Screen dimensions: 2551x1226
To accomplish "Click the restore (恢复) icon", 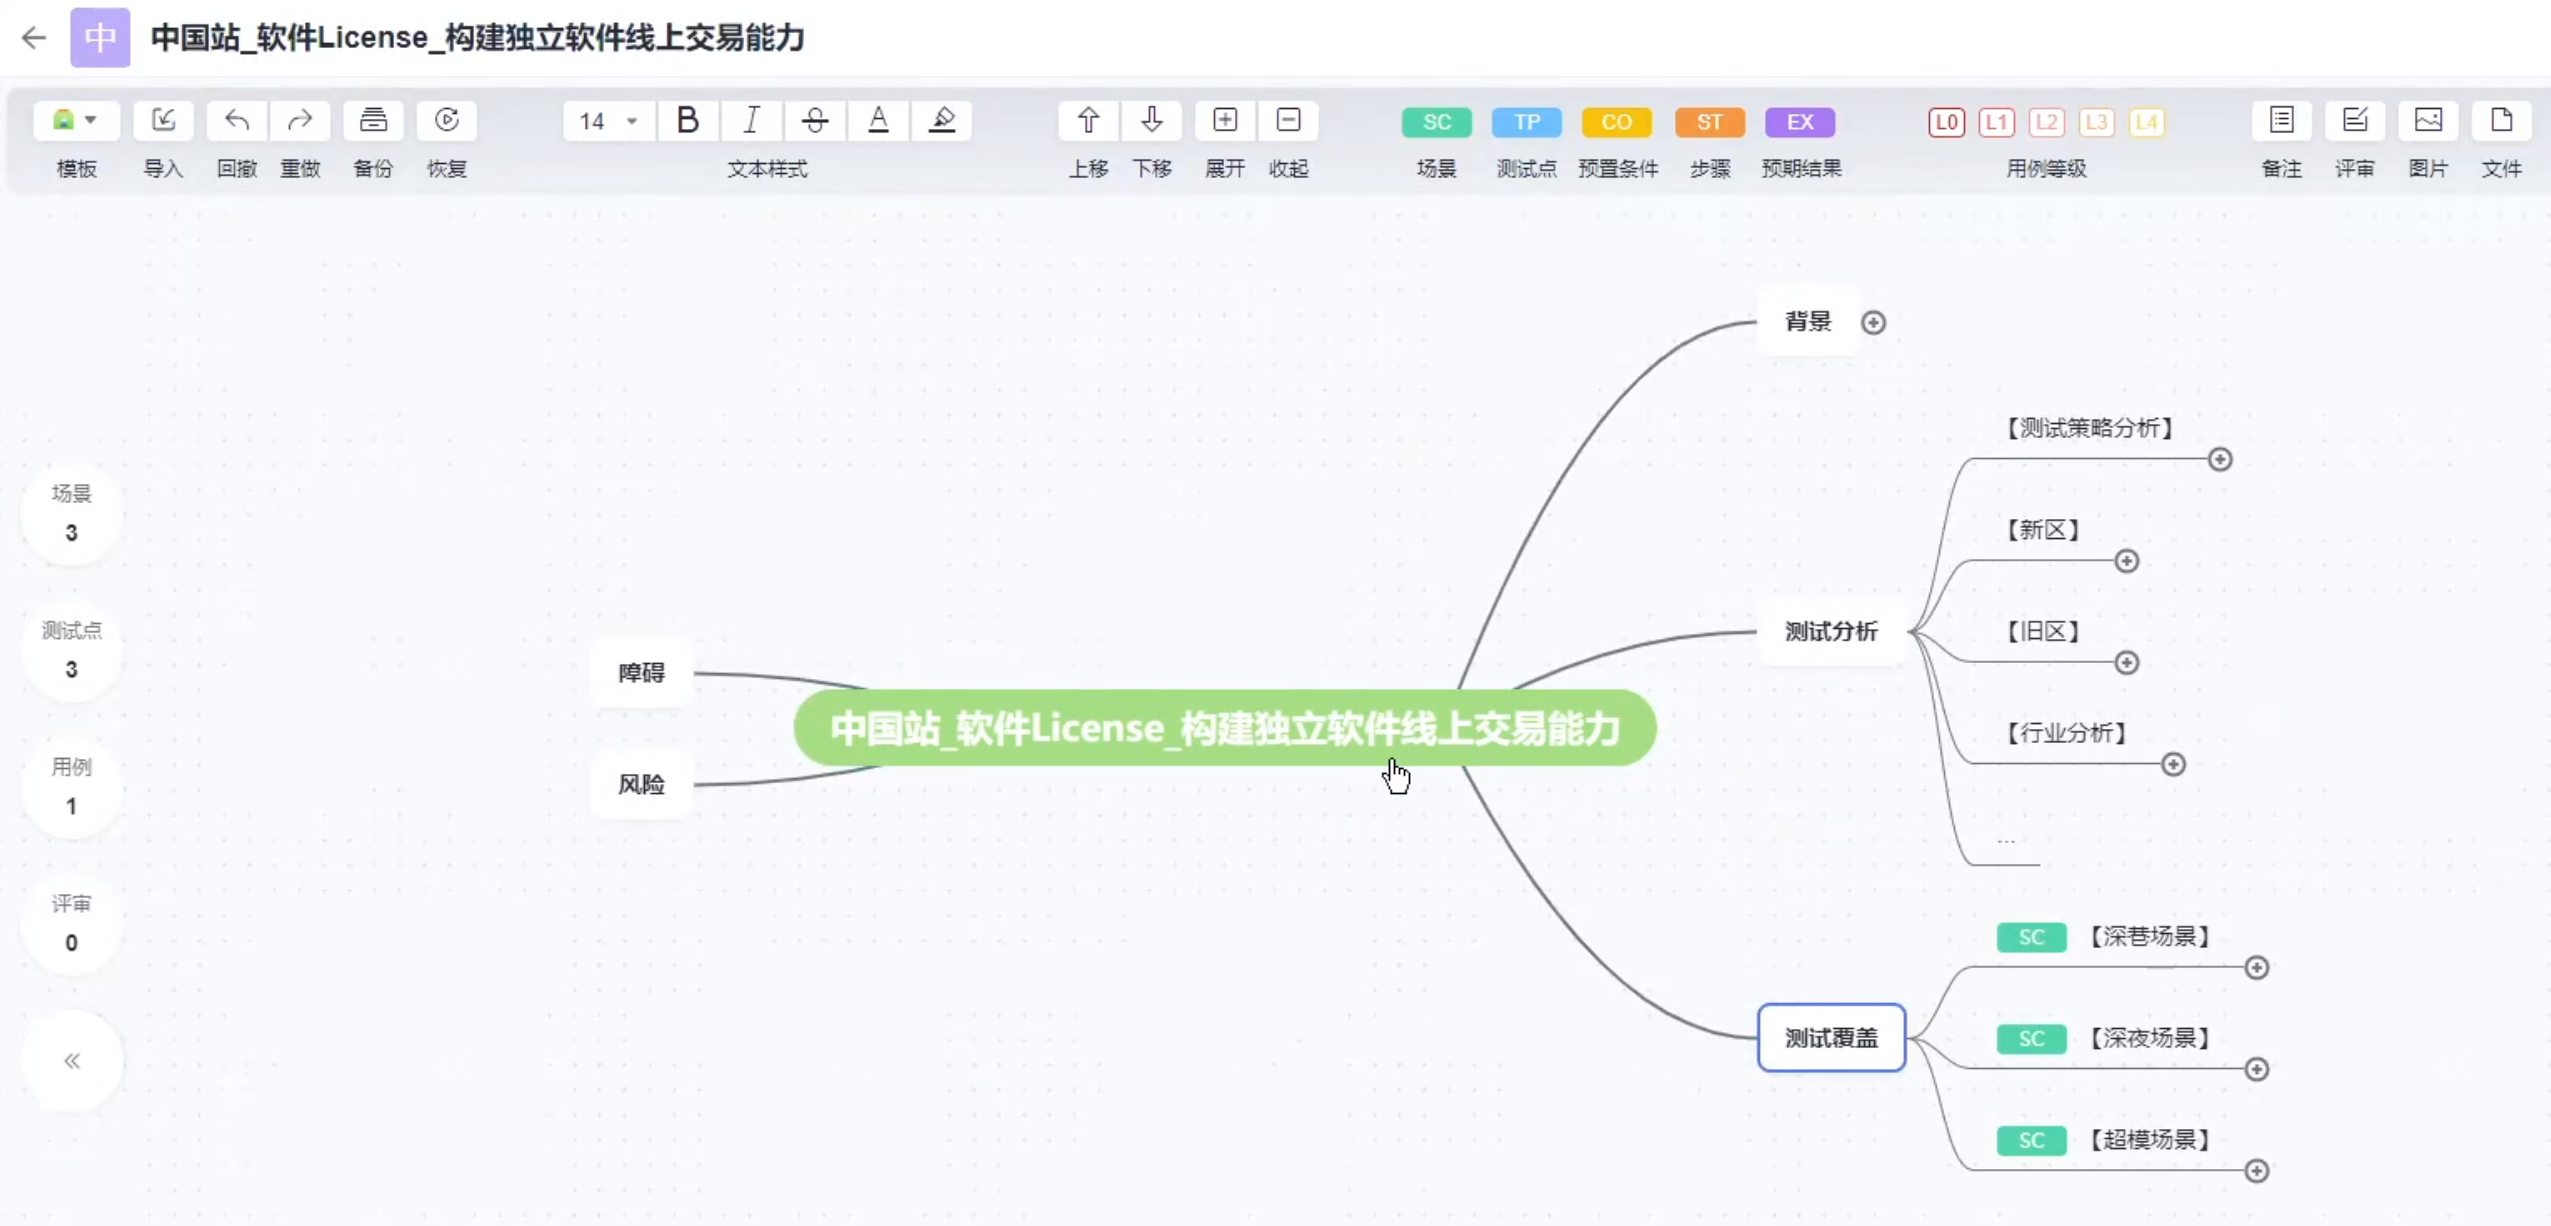I will (446, 121).
